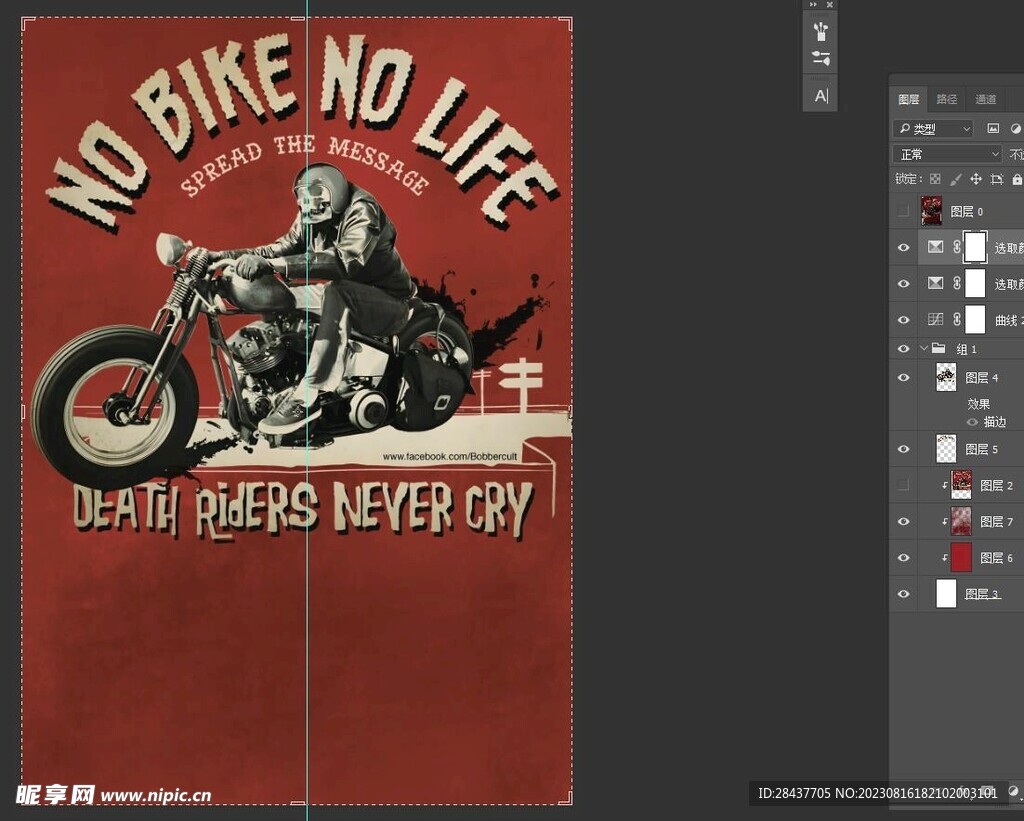Select the white 图层 3 thumbnail
This screenshot has width=1024, height=821.
pyautogui.click(x=946, y=594)
